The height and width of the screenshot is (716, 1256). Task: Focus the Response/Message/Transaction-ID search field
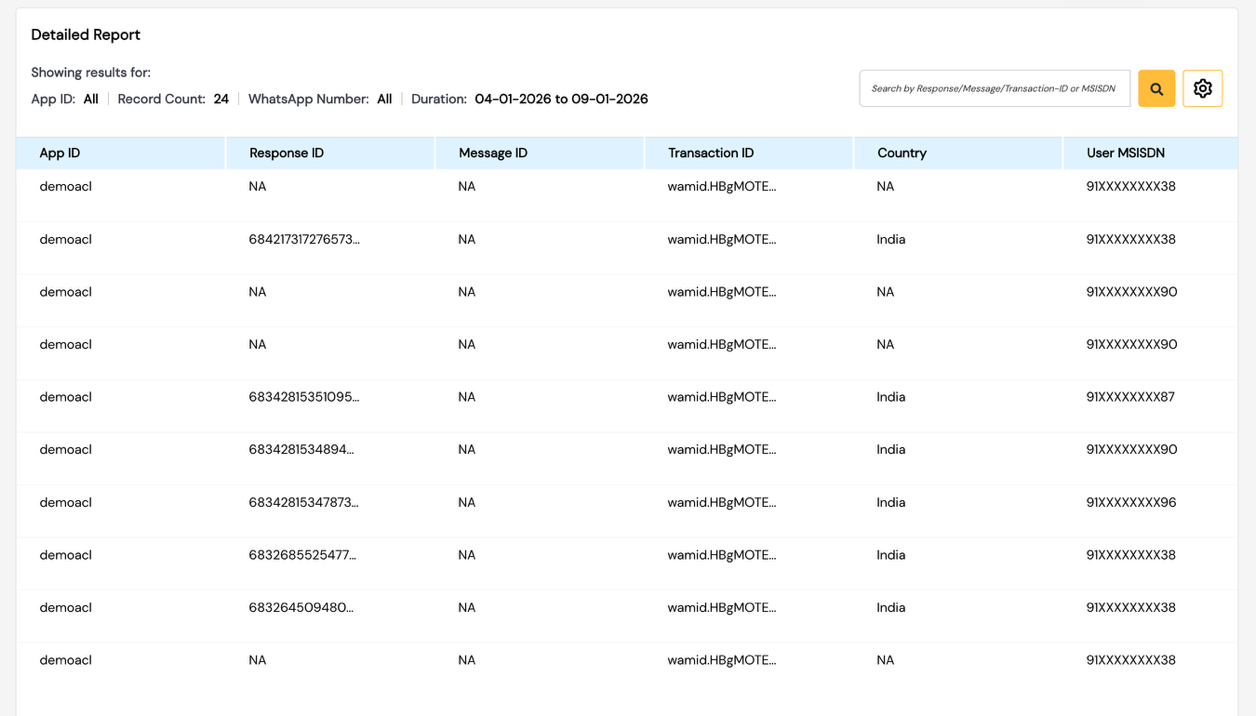pos(995,89)
